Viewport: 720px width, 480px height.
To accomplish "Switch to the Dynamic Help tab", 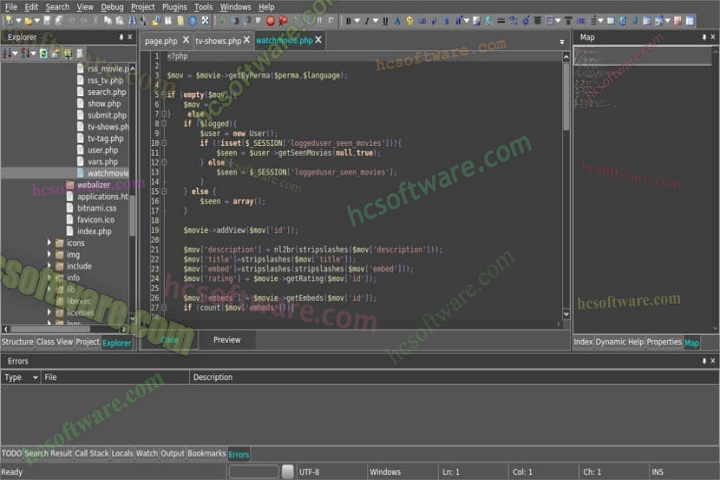I will [619, 342].
